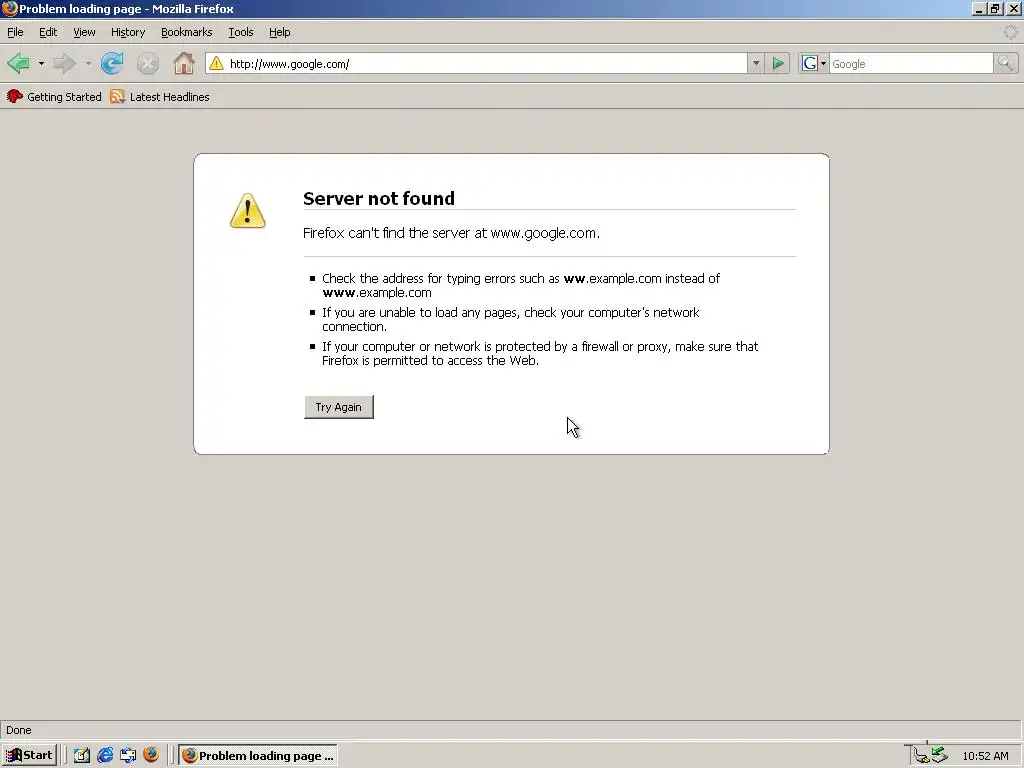Viewport: 1024px width, 768px height.
Task: Go to the Home page icon
Action: point(184,63)
